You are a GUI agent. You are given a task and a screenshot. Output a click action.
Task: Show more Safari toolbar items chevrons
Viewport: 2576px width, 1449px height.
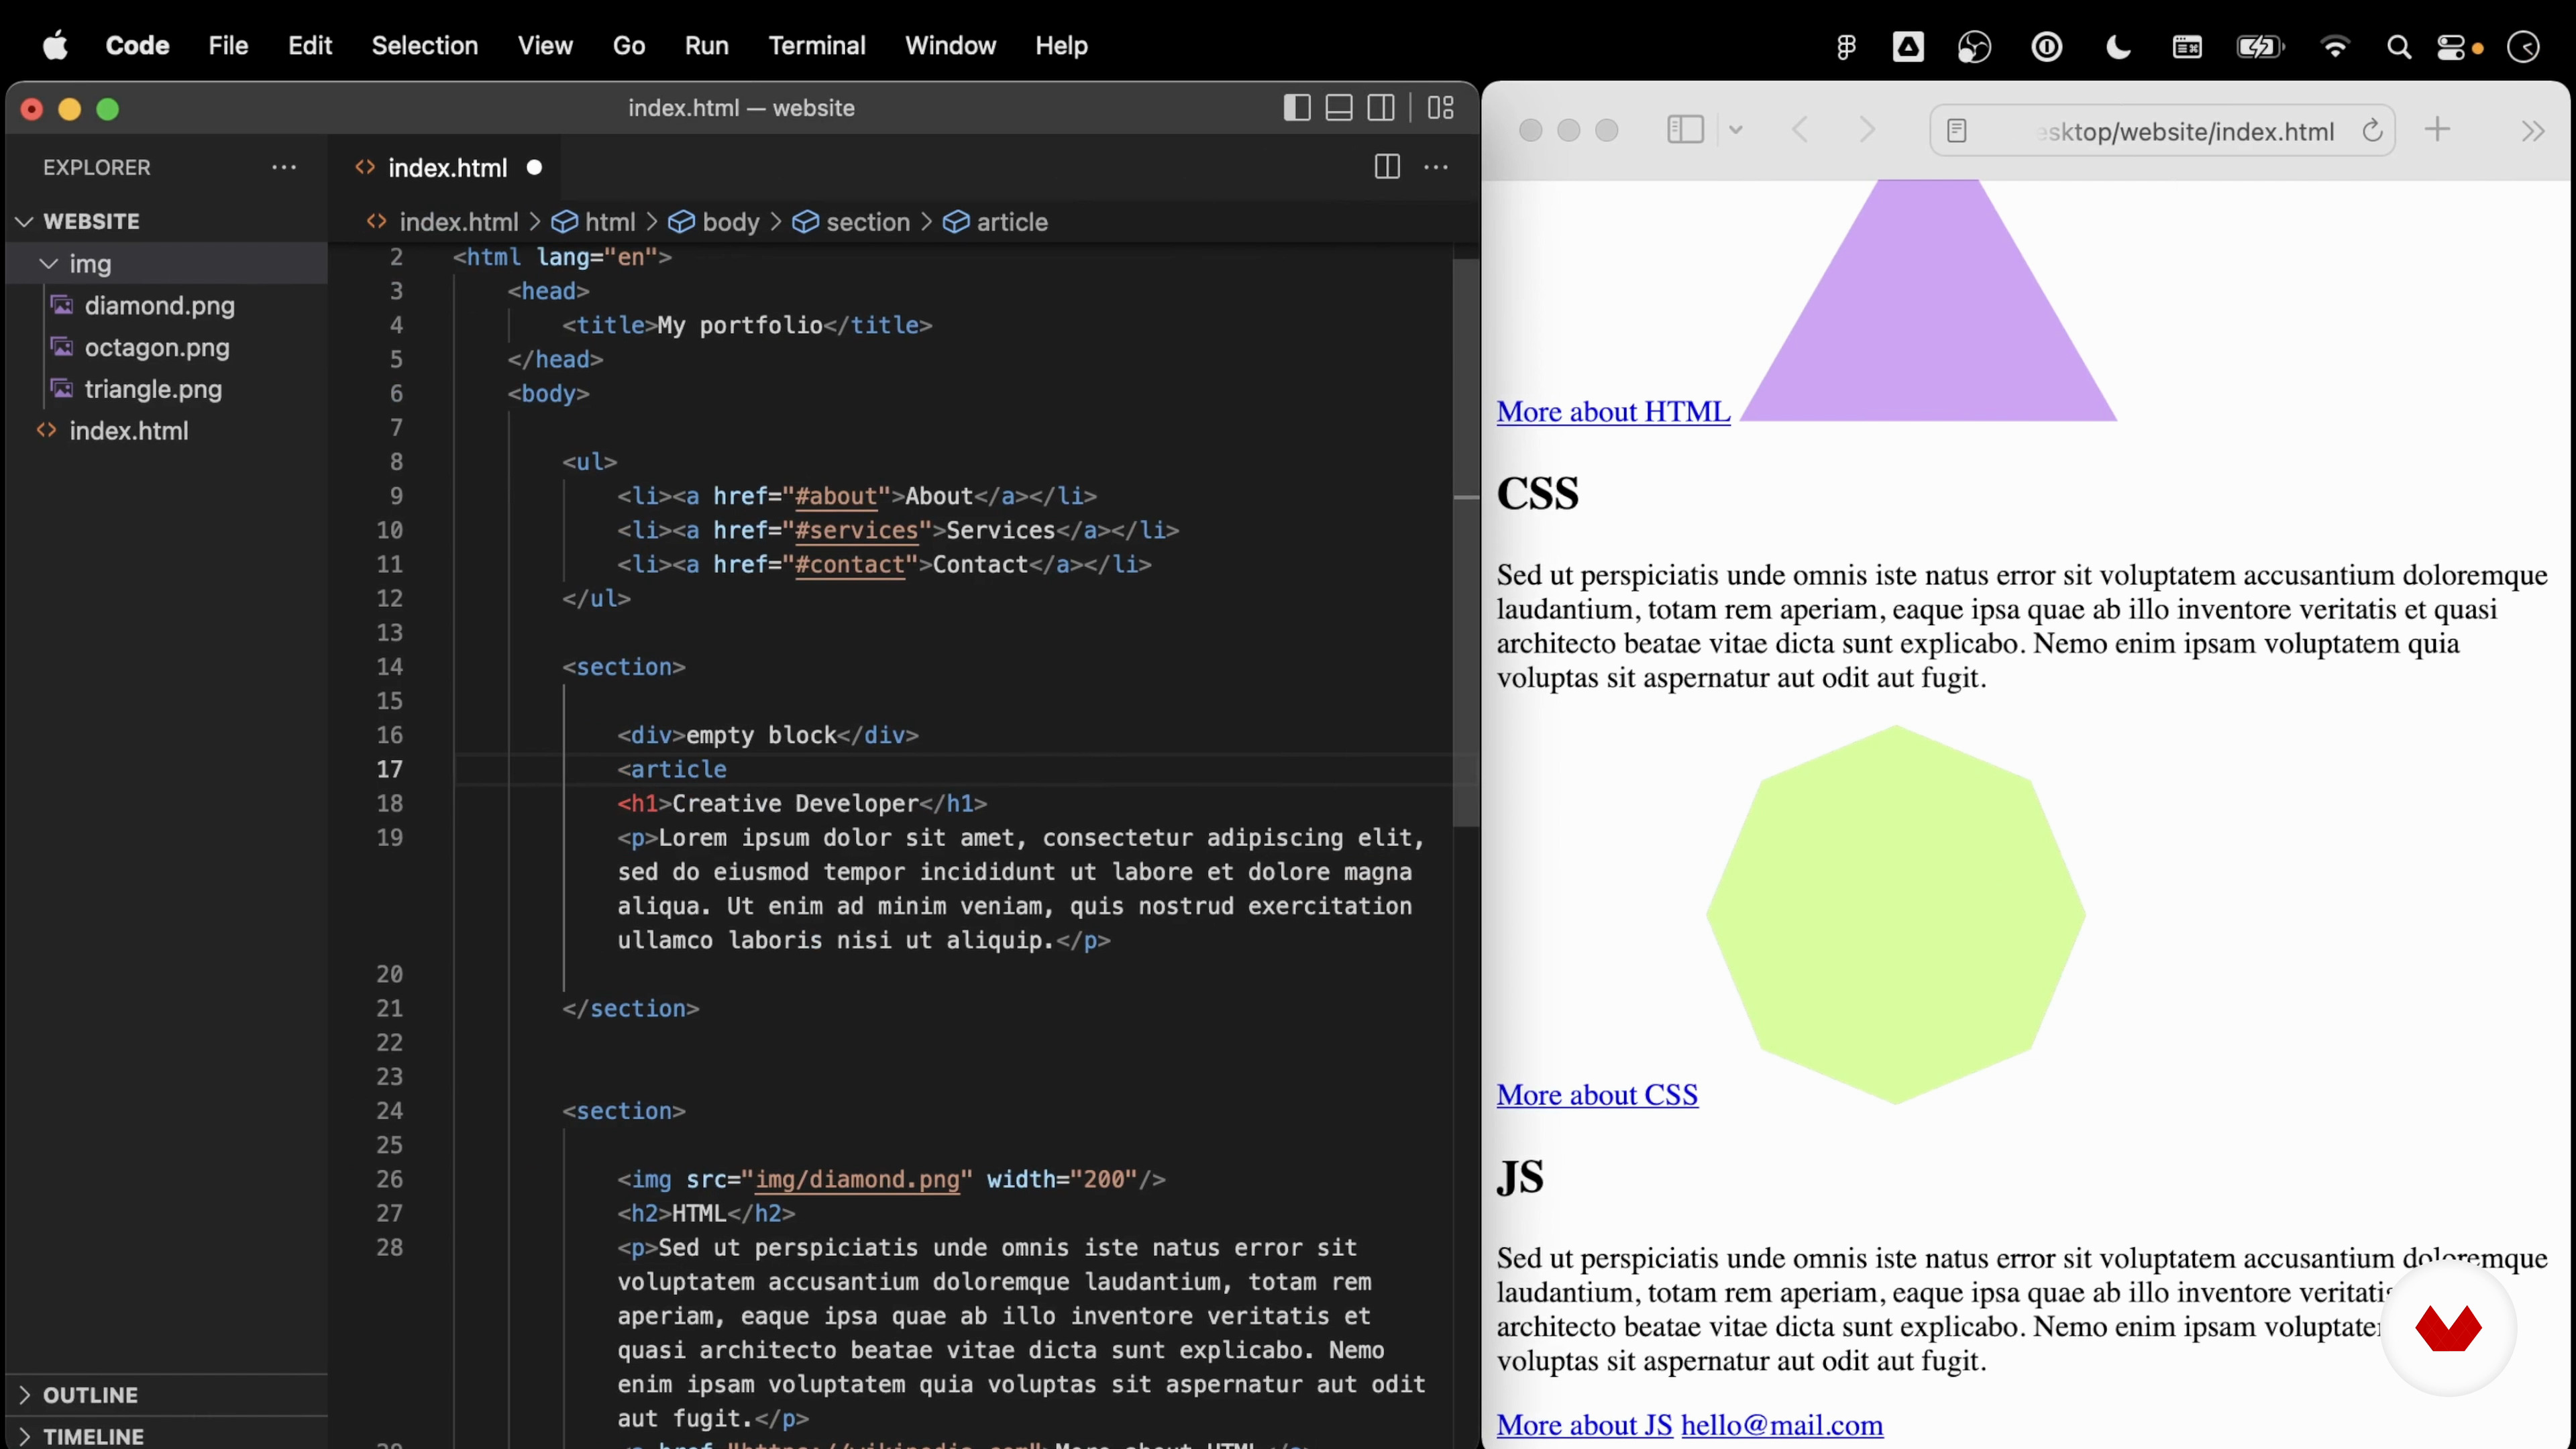(2532, 131)
